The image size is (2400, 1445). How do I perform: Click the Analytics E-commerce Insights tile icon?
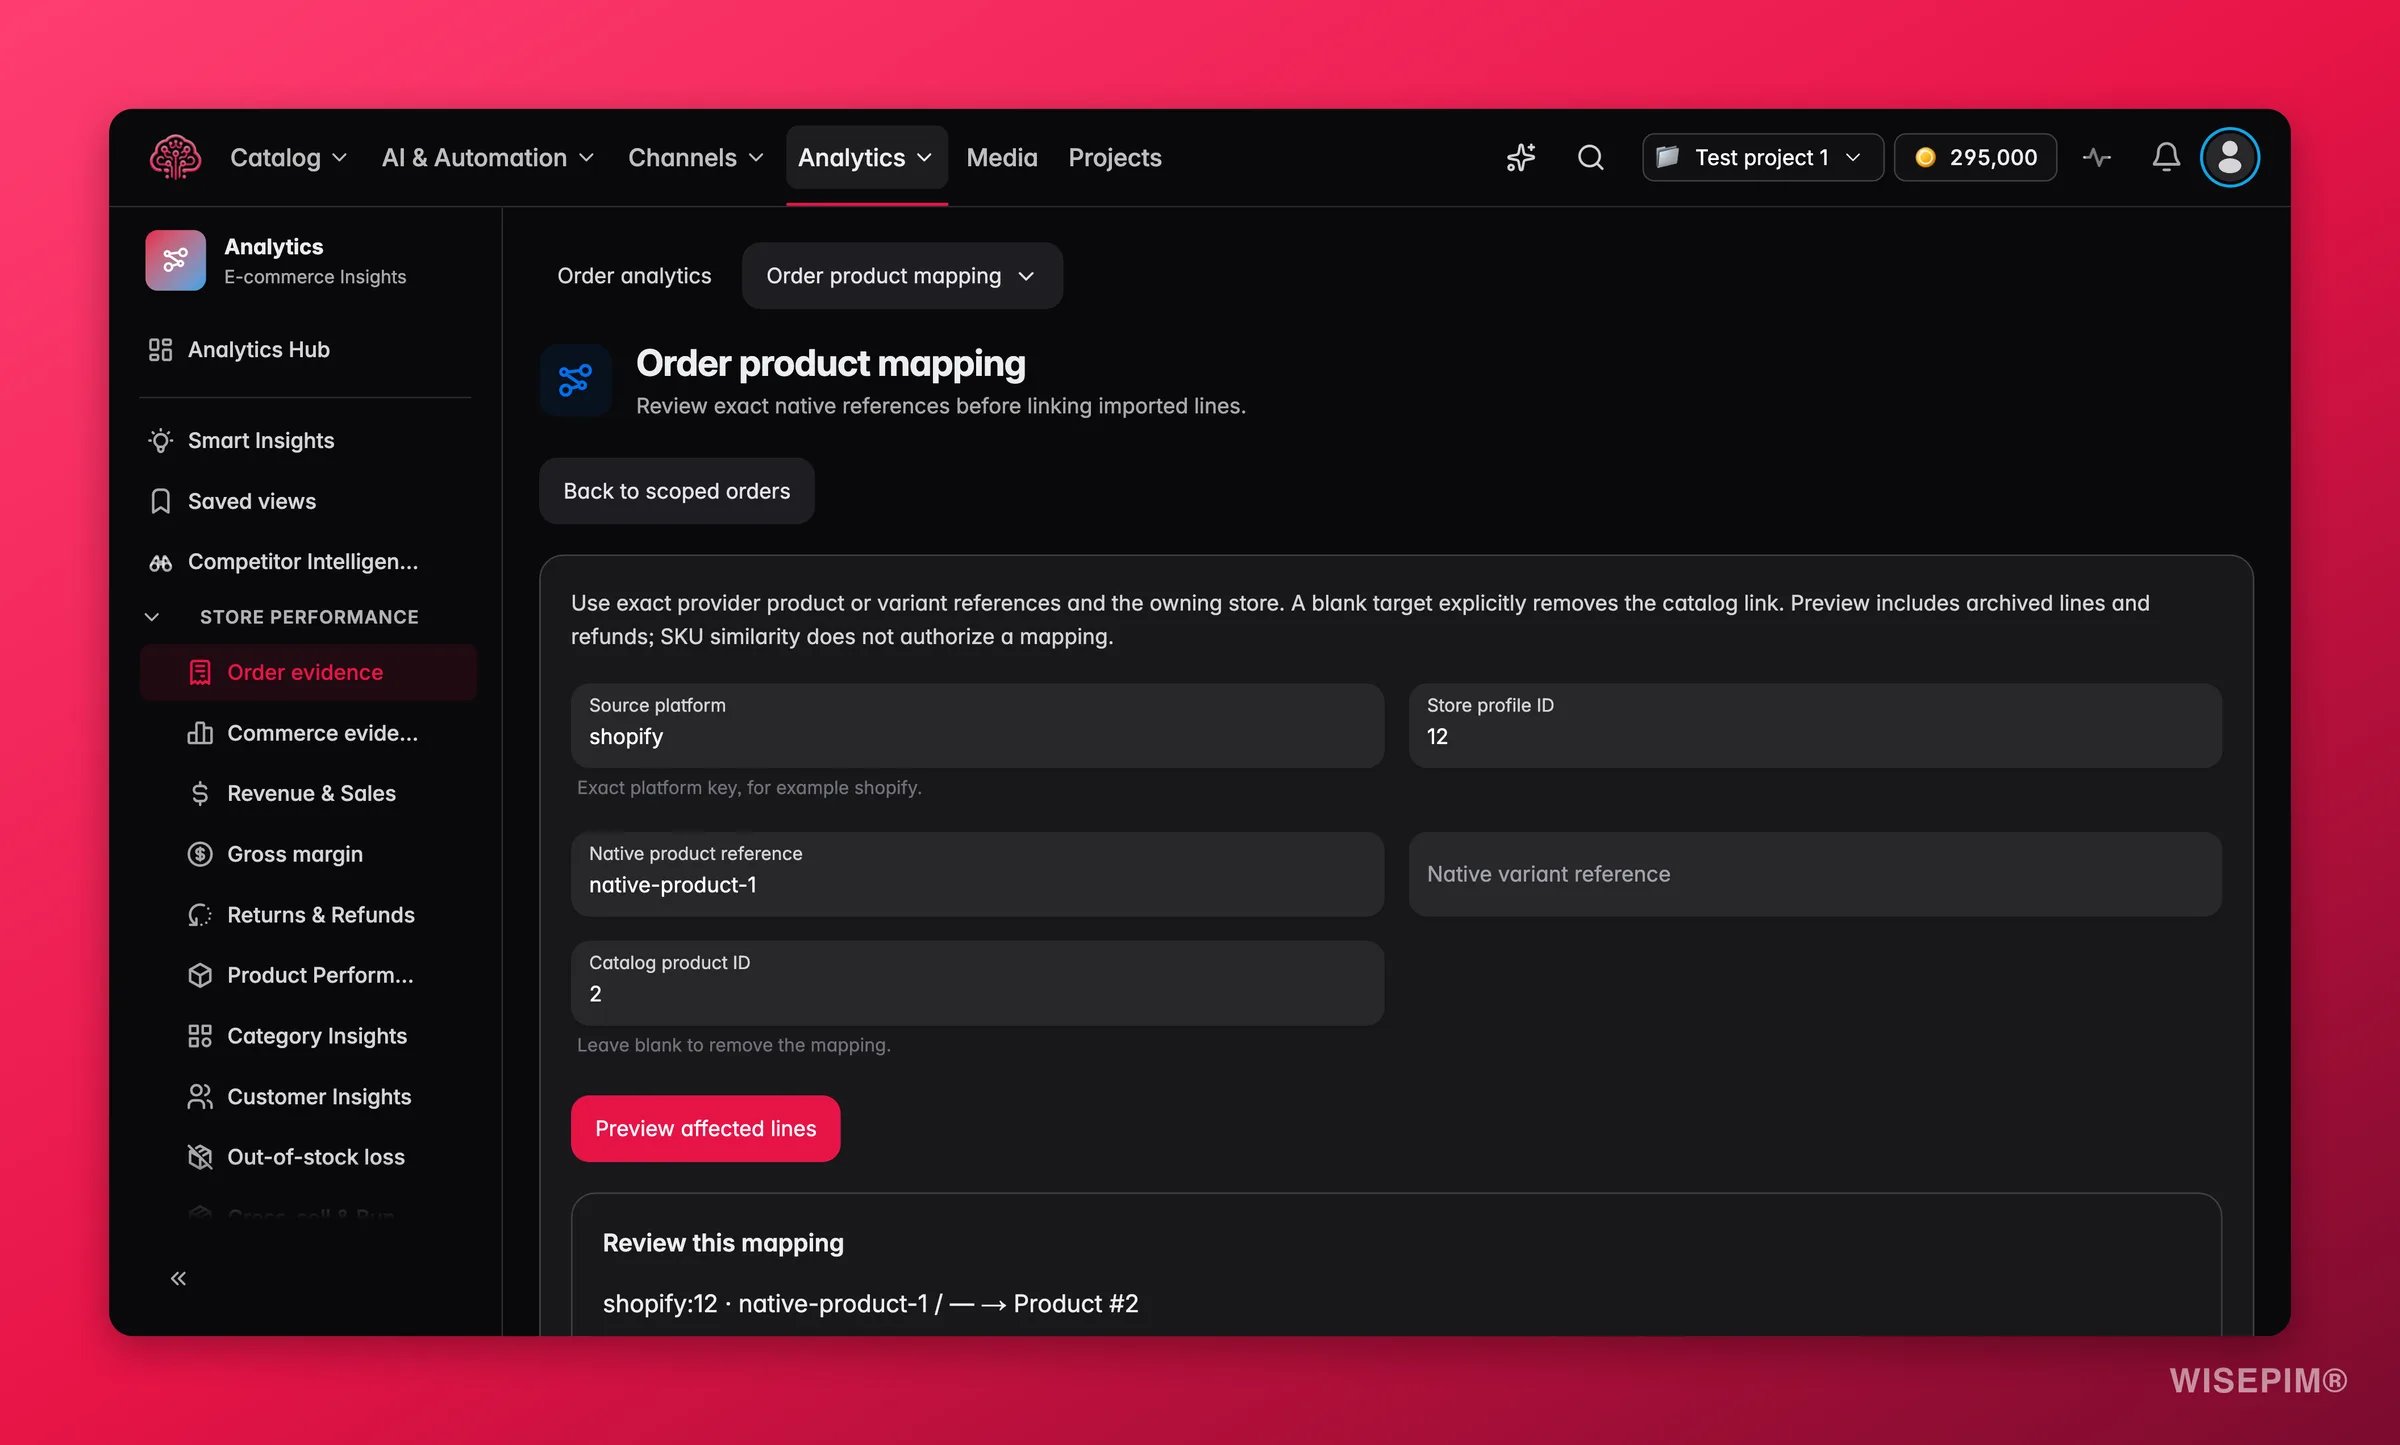pyautogui.click(x=175, y=260)
